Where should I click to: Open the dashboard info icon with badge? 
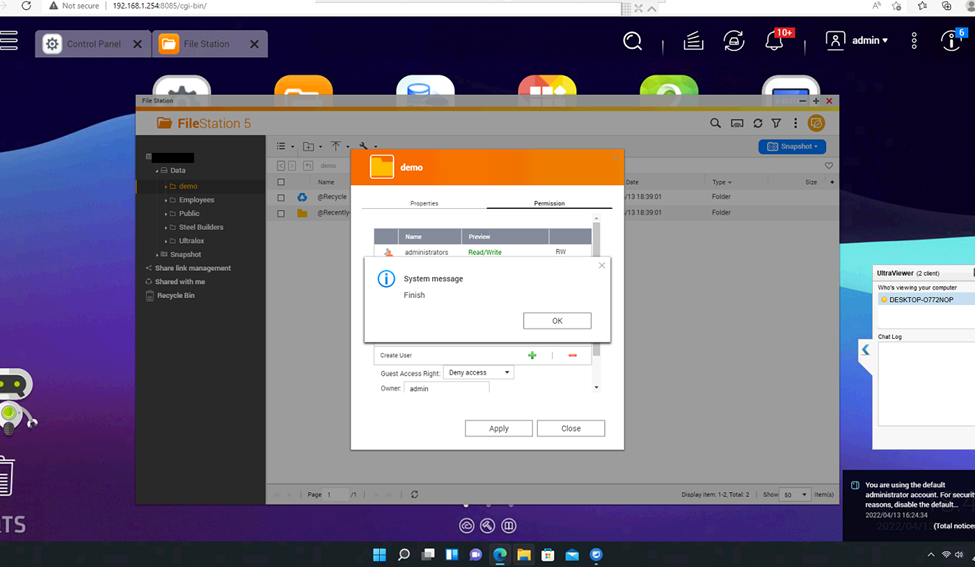pyautogui.click(x=953, y=40)
